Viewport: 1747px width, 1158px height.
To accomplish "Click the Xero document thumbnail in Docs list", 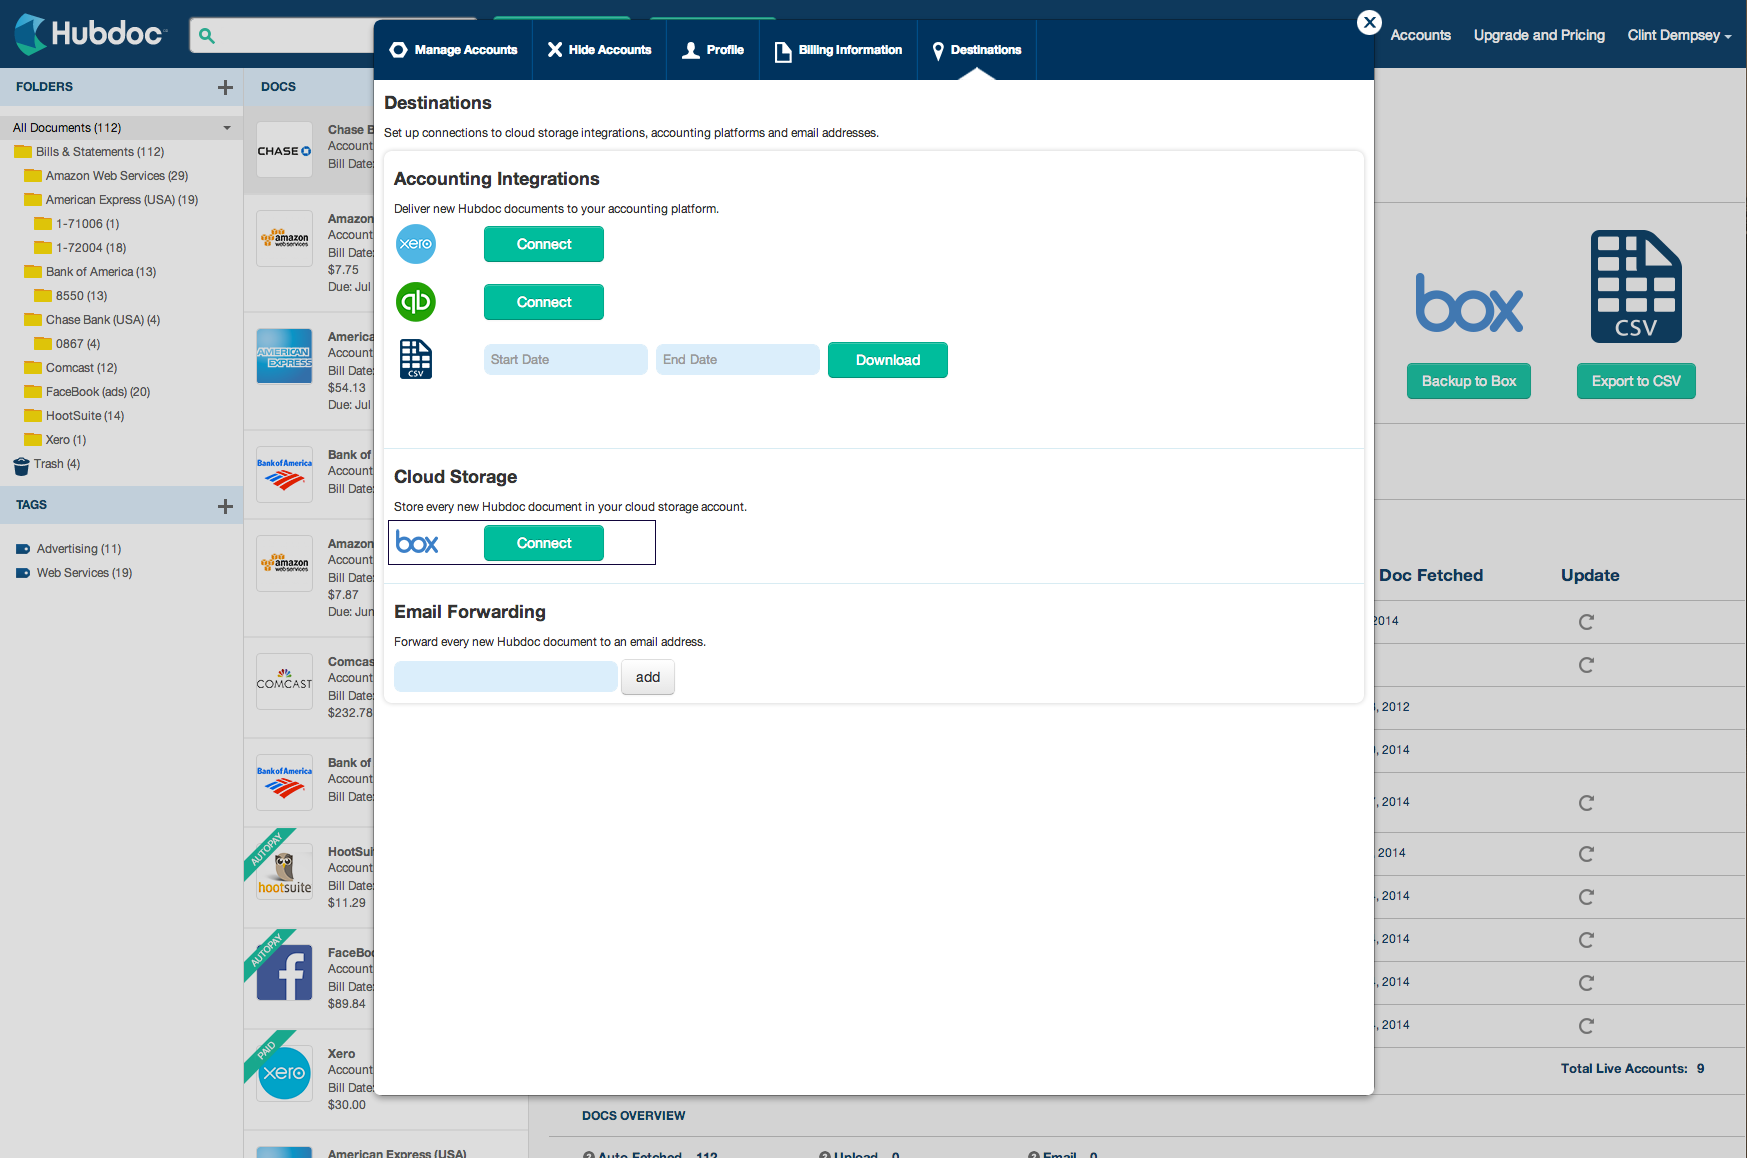I will click(x=285, y=1074).
